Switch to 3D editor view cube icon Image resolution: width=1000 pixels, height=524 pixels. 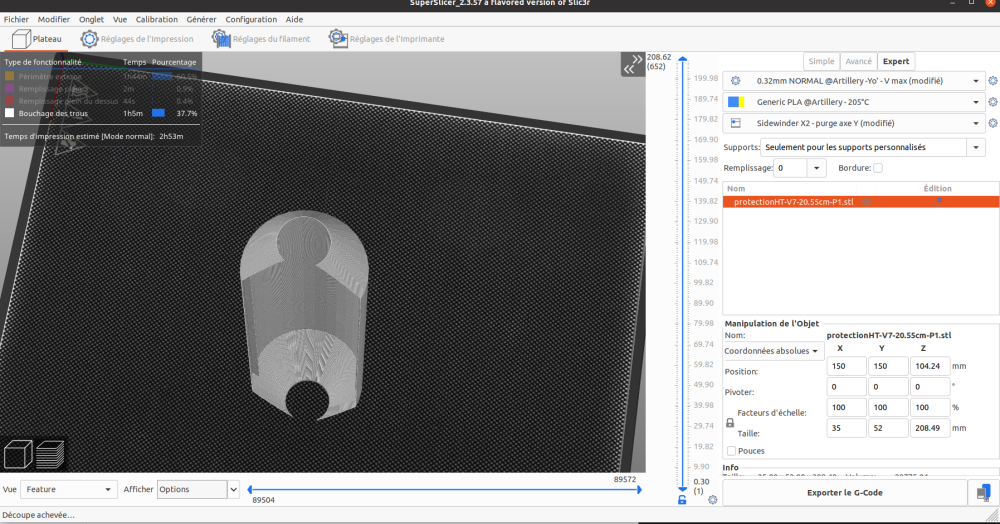point(18,455)
